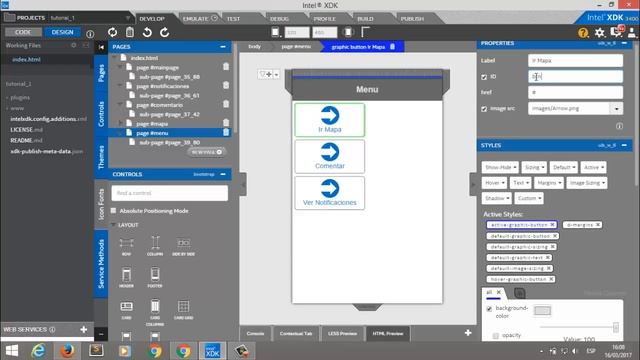Open the Show-Hide styles dropdown
Viewport: 640px width, 360px height.
click(500, 167)
